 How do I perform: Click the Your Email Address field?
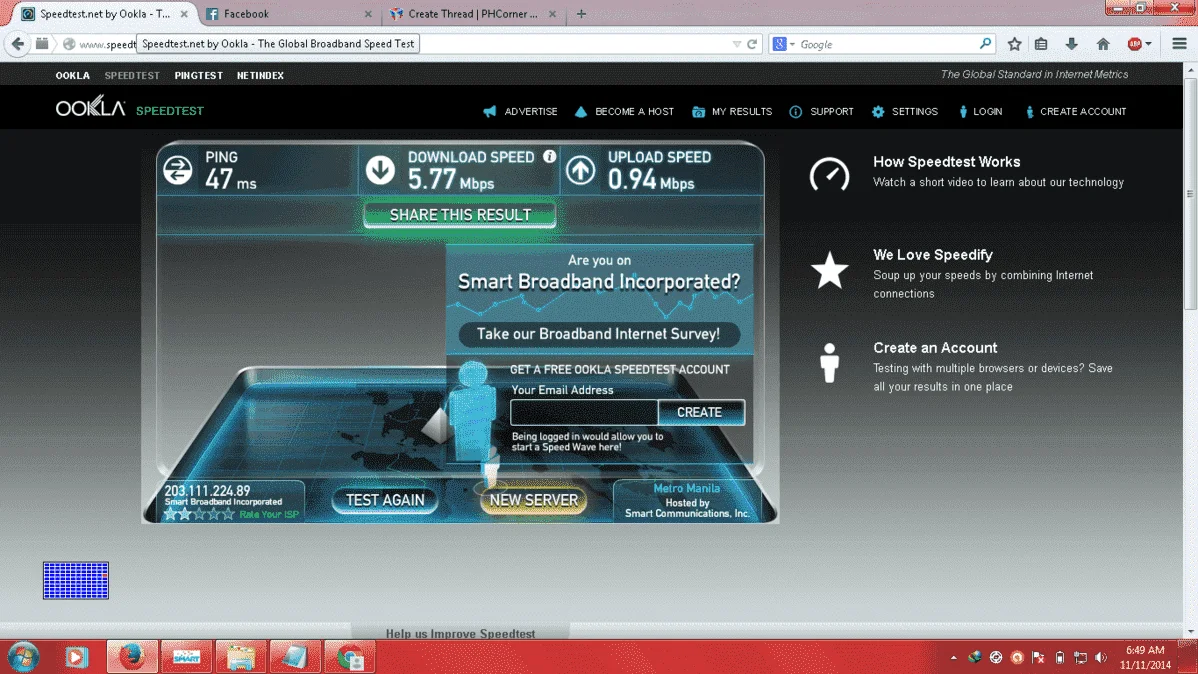click(584, 413)
